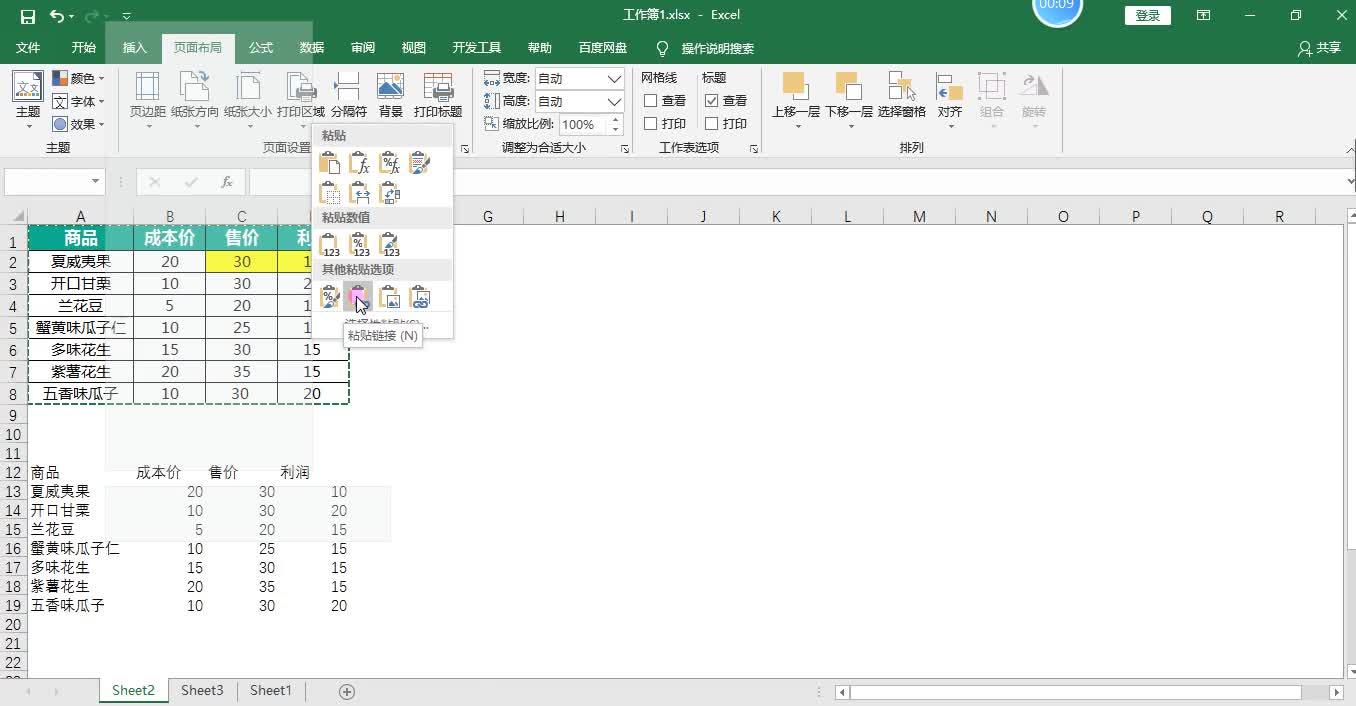Select yellow highlighted cell C2 (30)
This screenshot has height=706, width=1356.
point(241,261)
